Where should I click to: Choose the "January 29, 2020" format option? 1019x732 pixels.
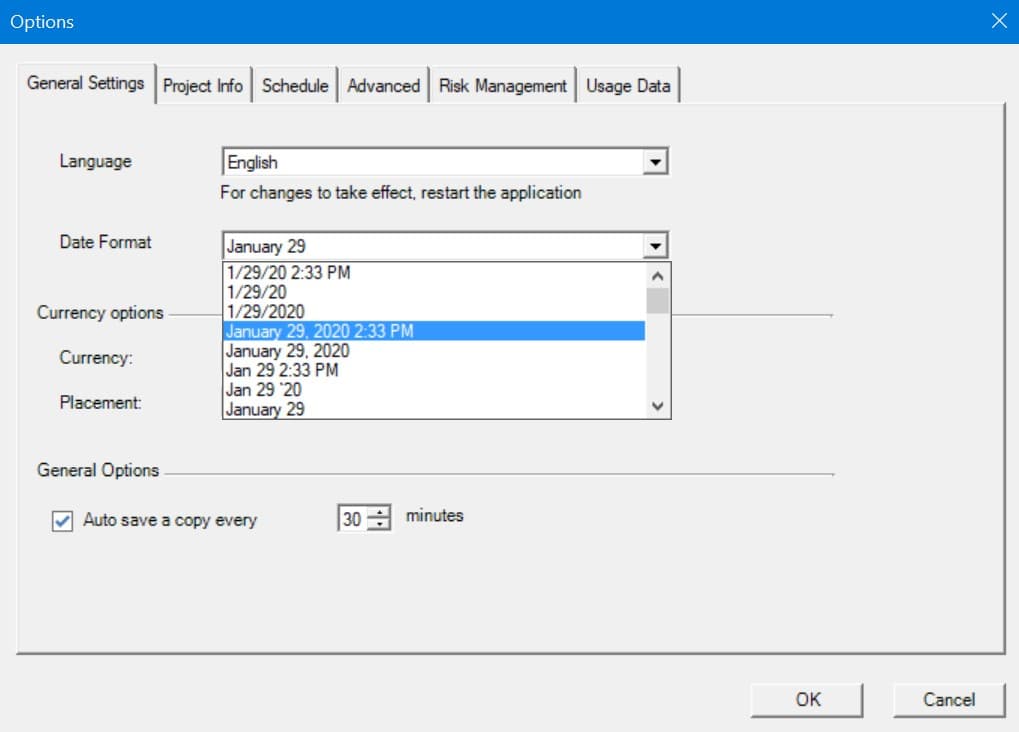300,351
